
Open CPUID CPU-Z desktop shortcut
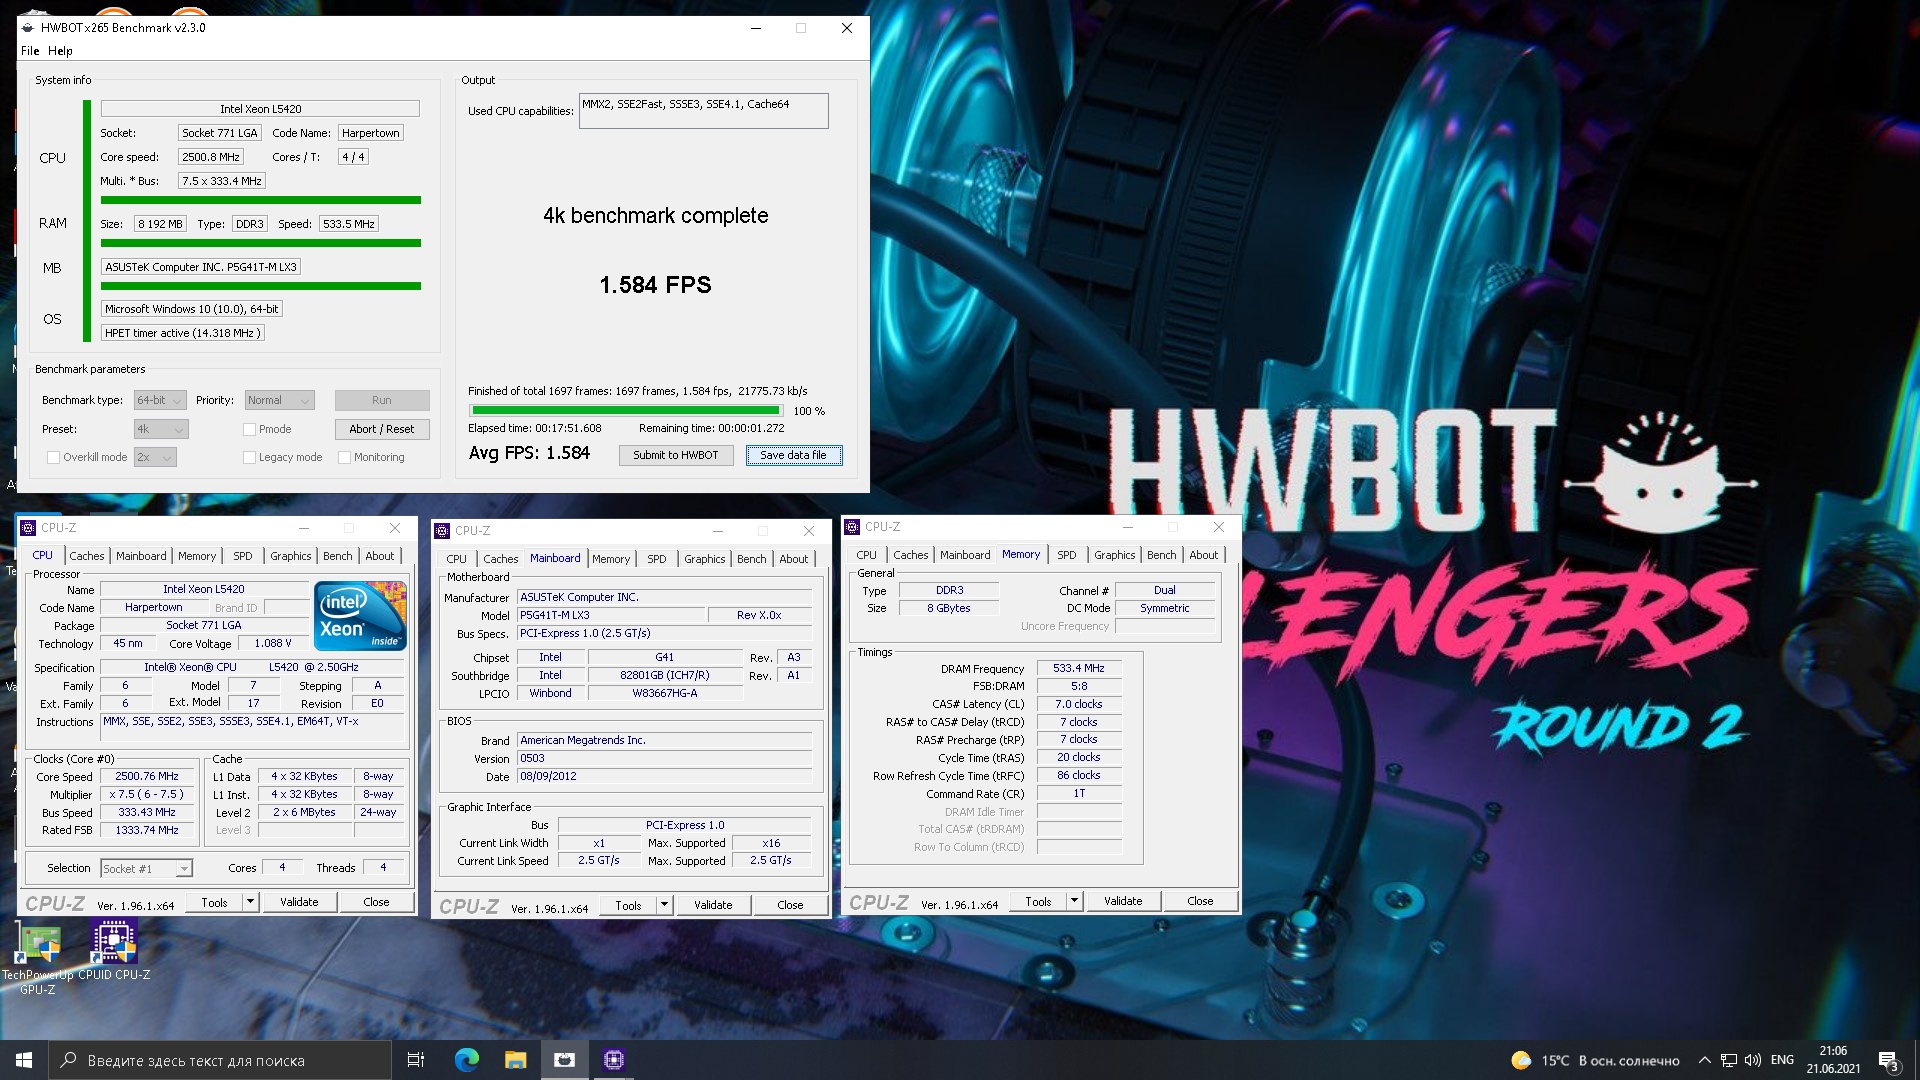point(114,951)
